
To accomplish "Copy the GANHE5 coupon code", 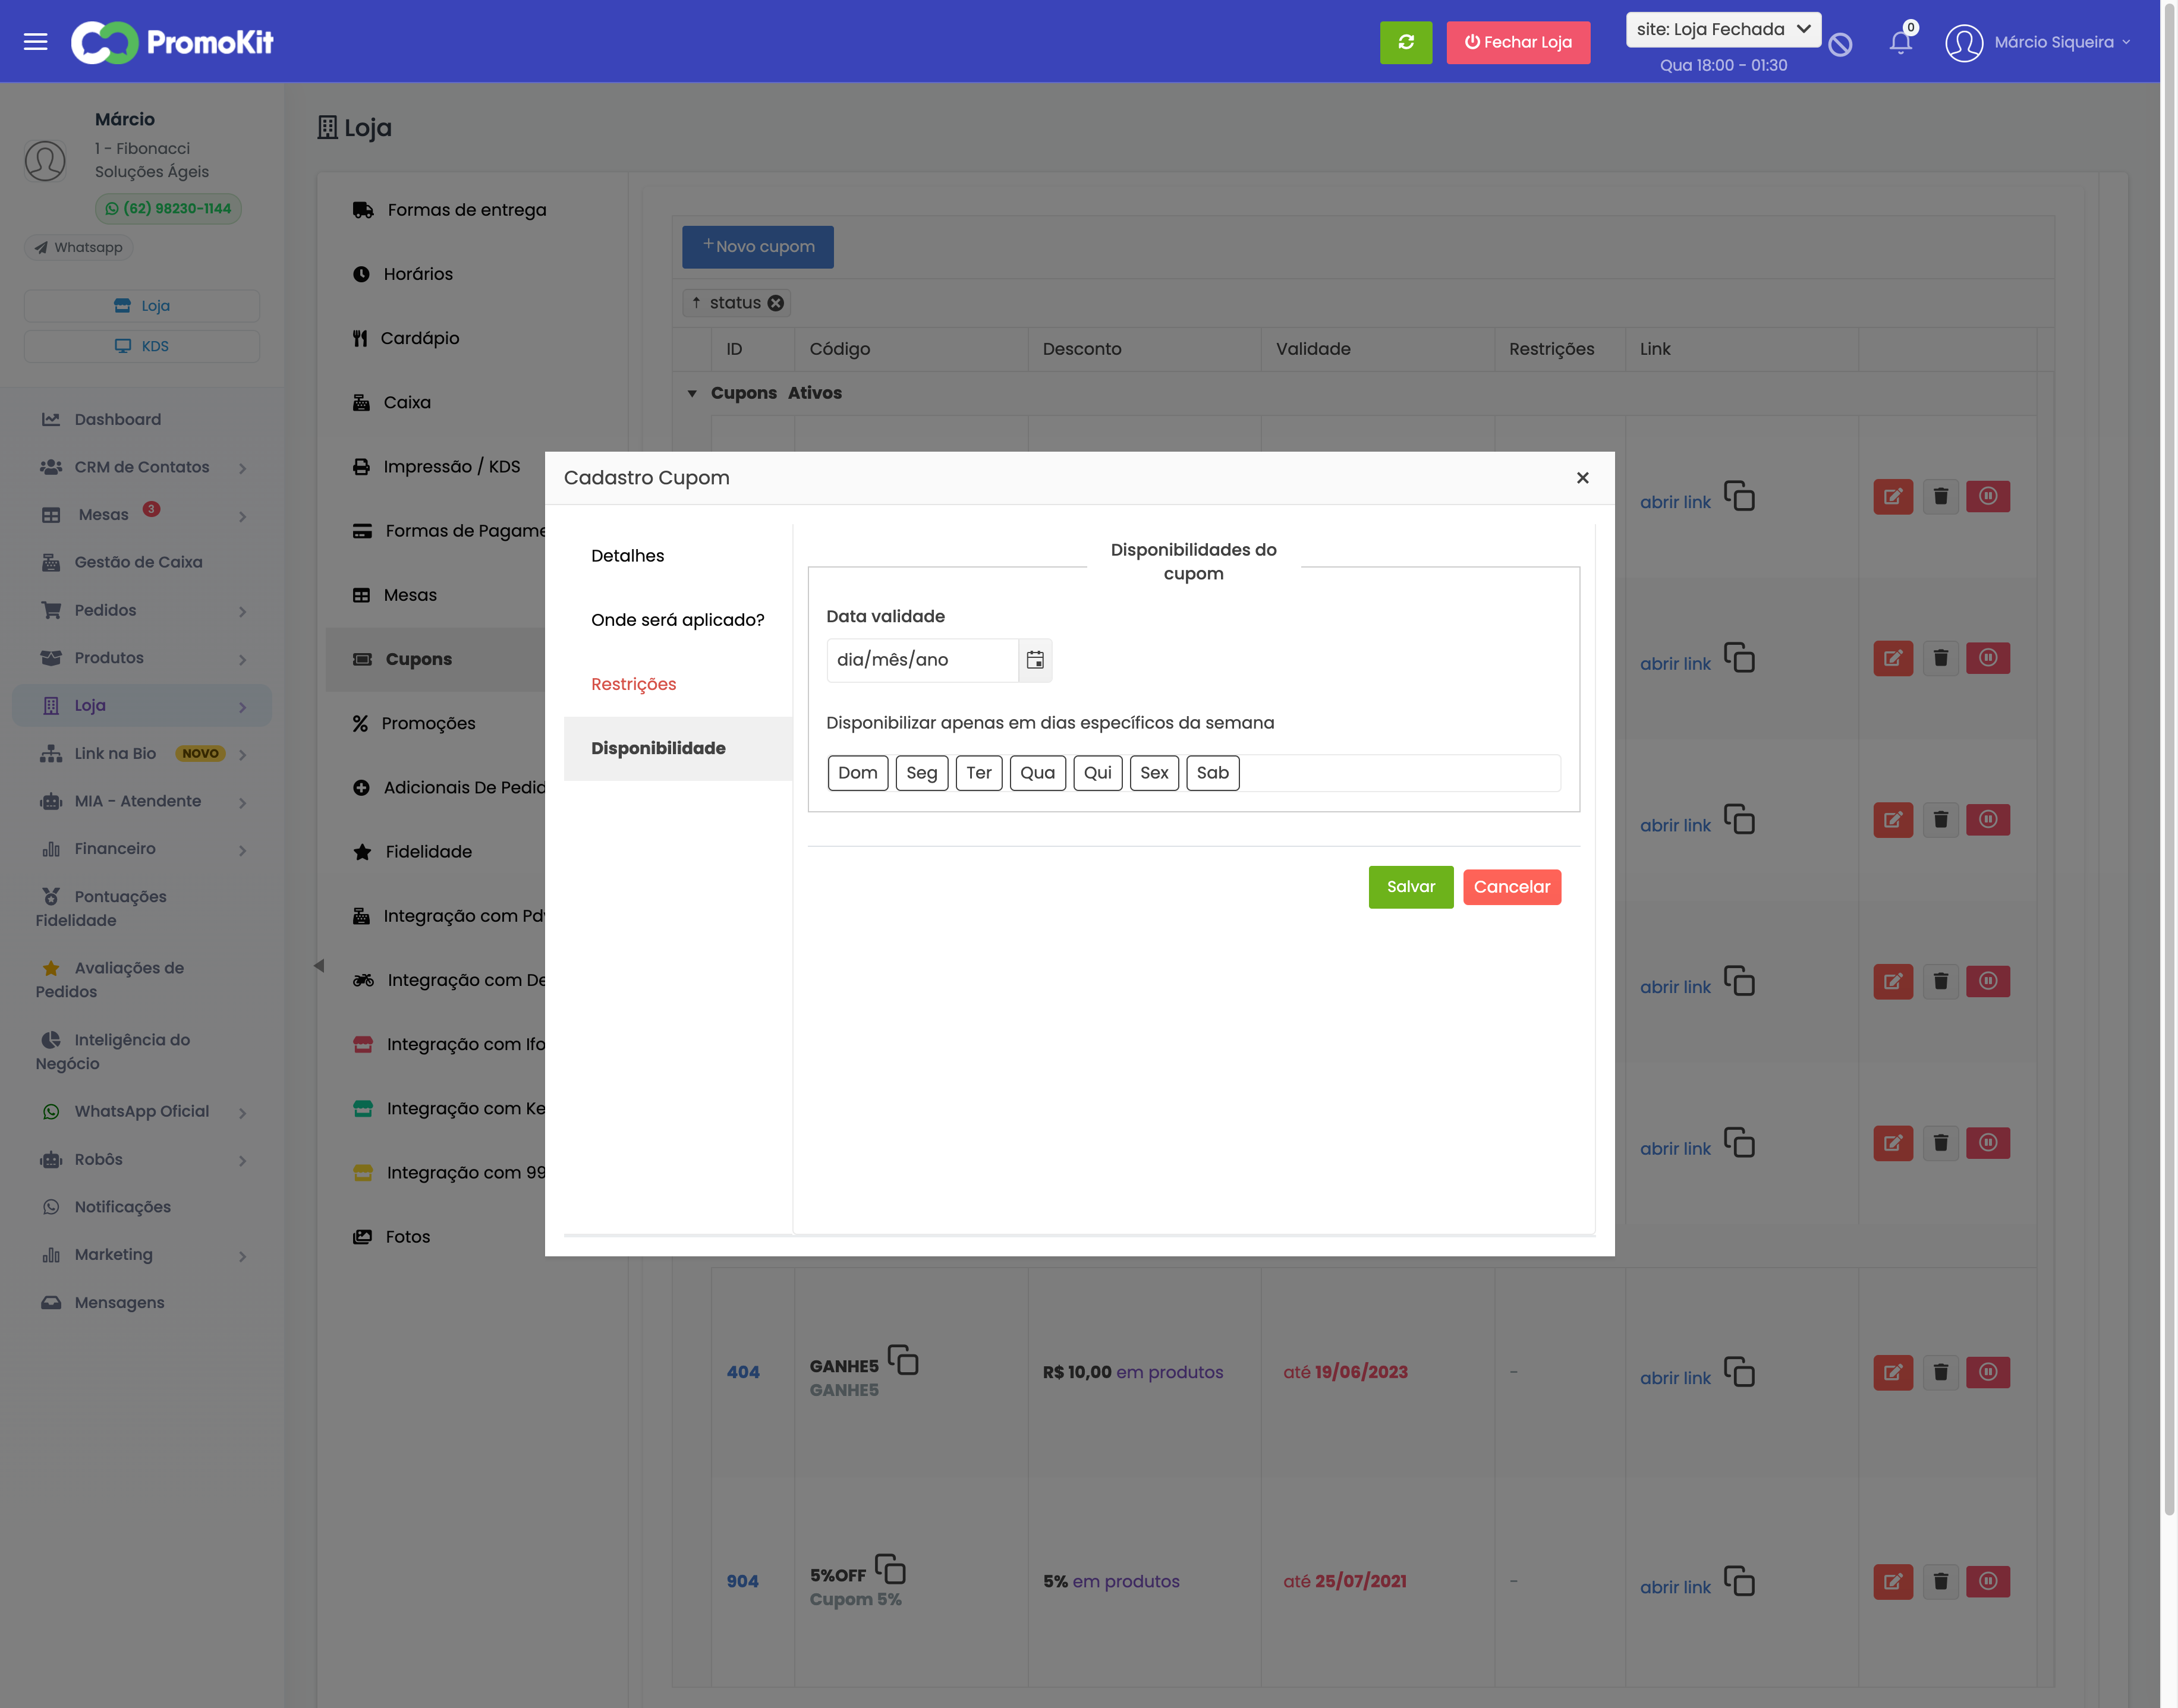I will [903, 1360].
